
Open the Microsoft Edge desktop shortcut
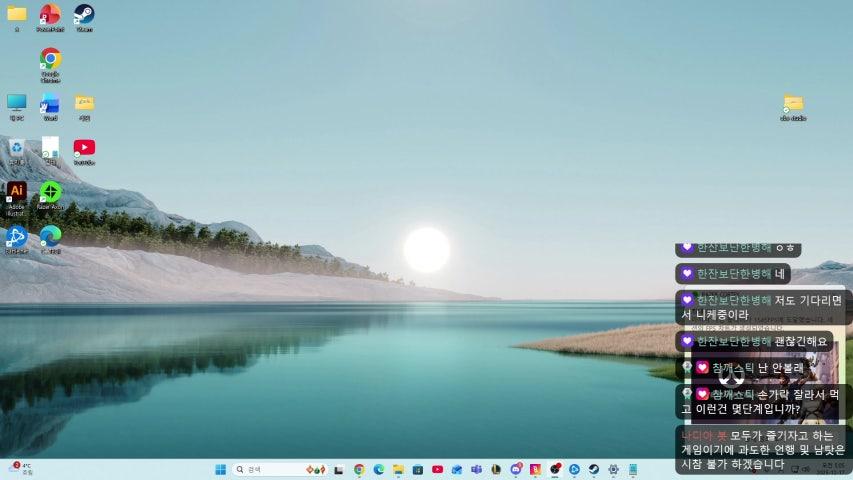[x=50, y=235]
